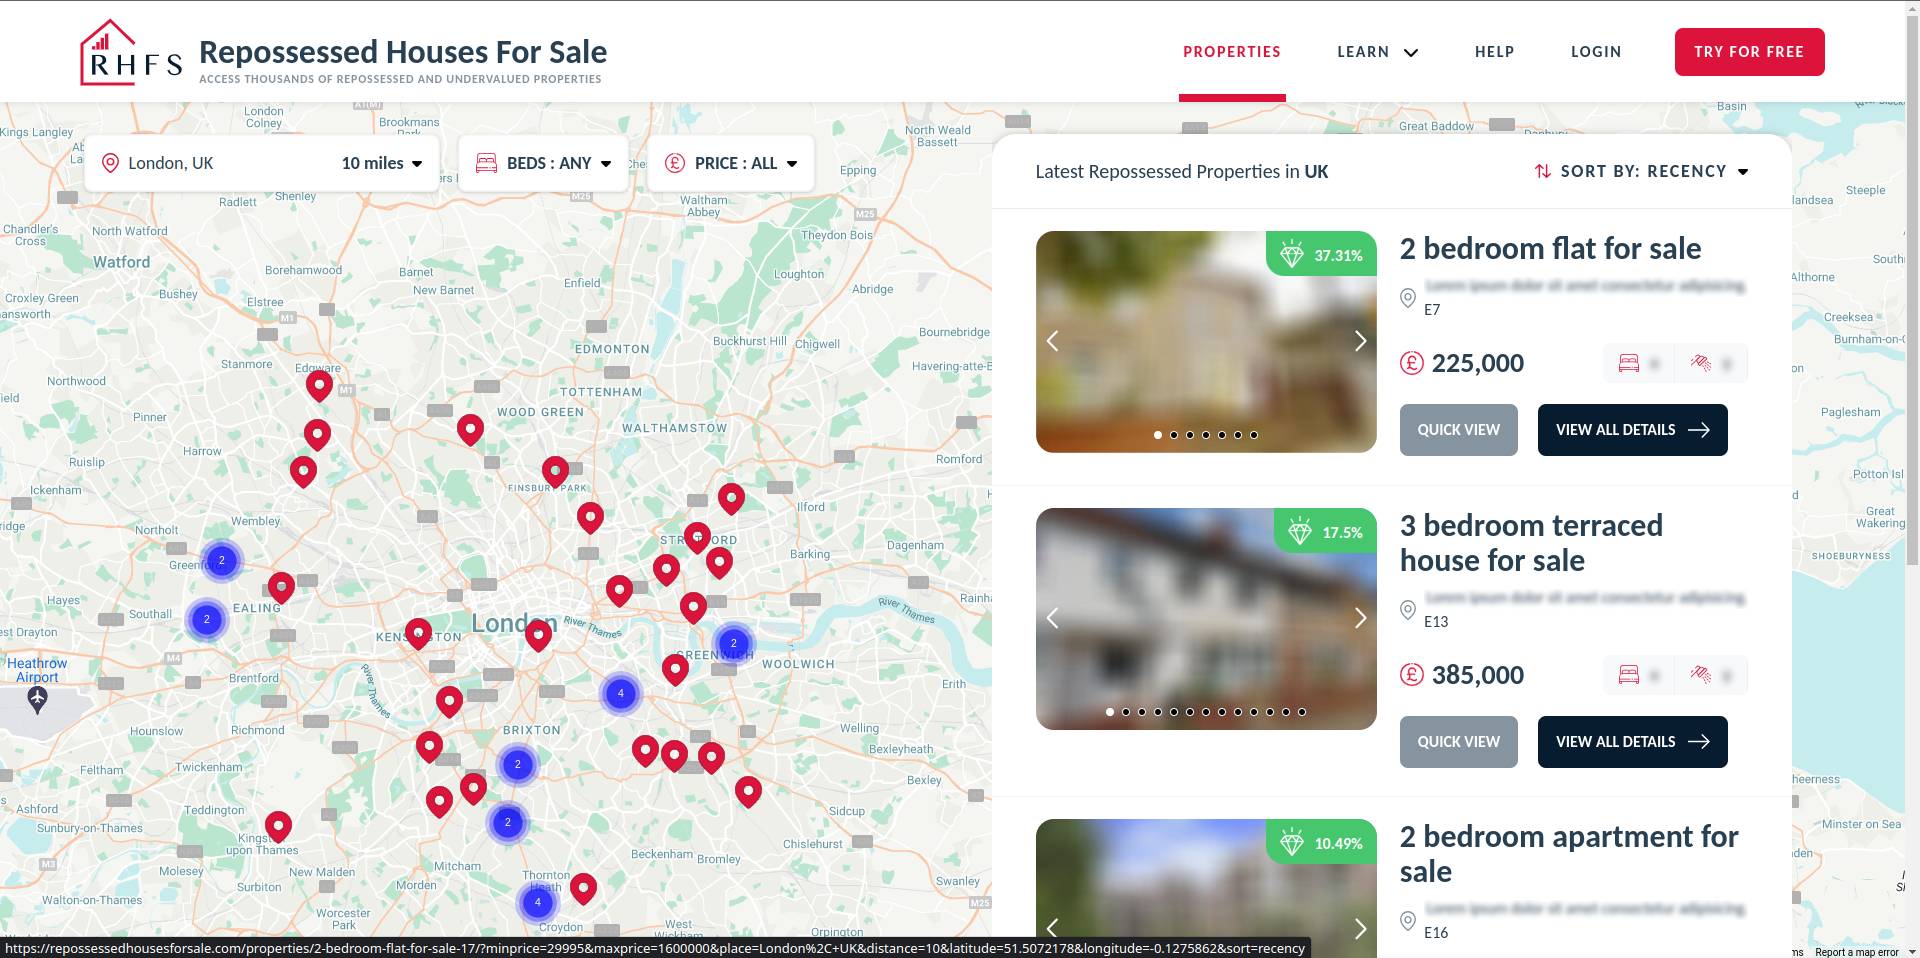Click the TRY FOR FREE button
The width and height of the screenshot is (1920, 958).
(x=1749, y=51)
